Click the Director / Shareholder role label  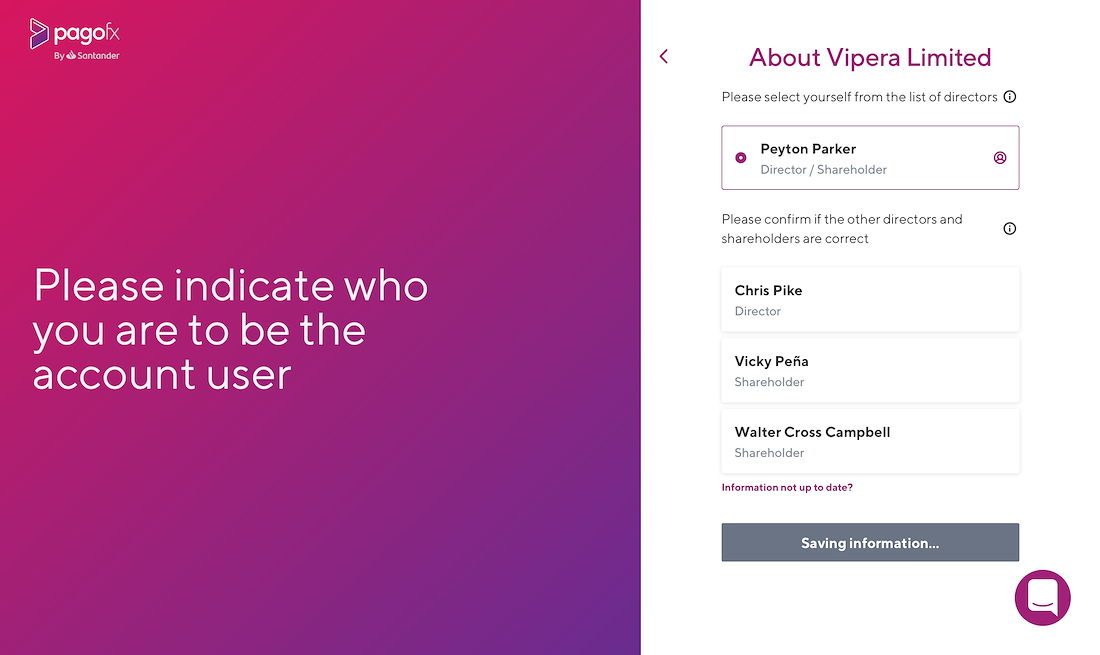coord(824,170)
